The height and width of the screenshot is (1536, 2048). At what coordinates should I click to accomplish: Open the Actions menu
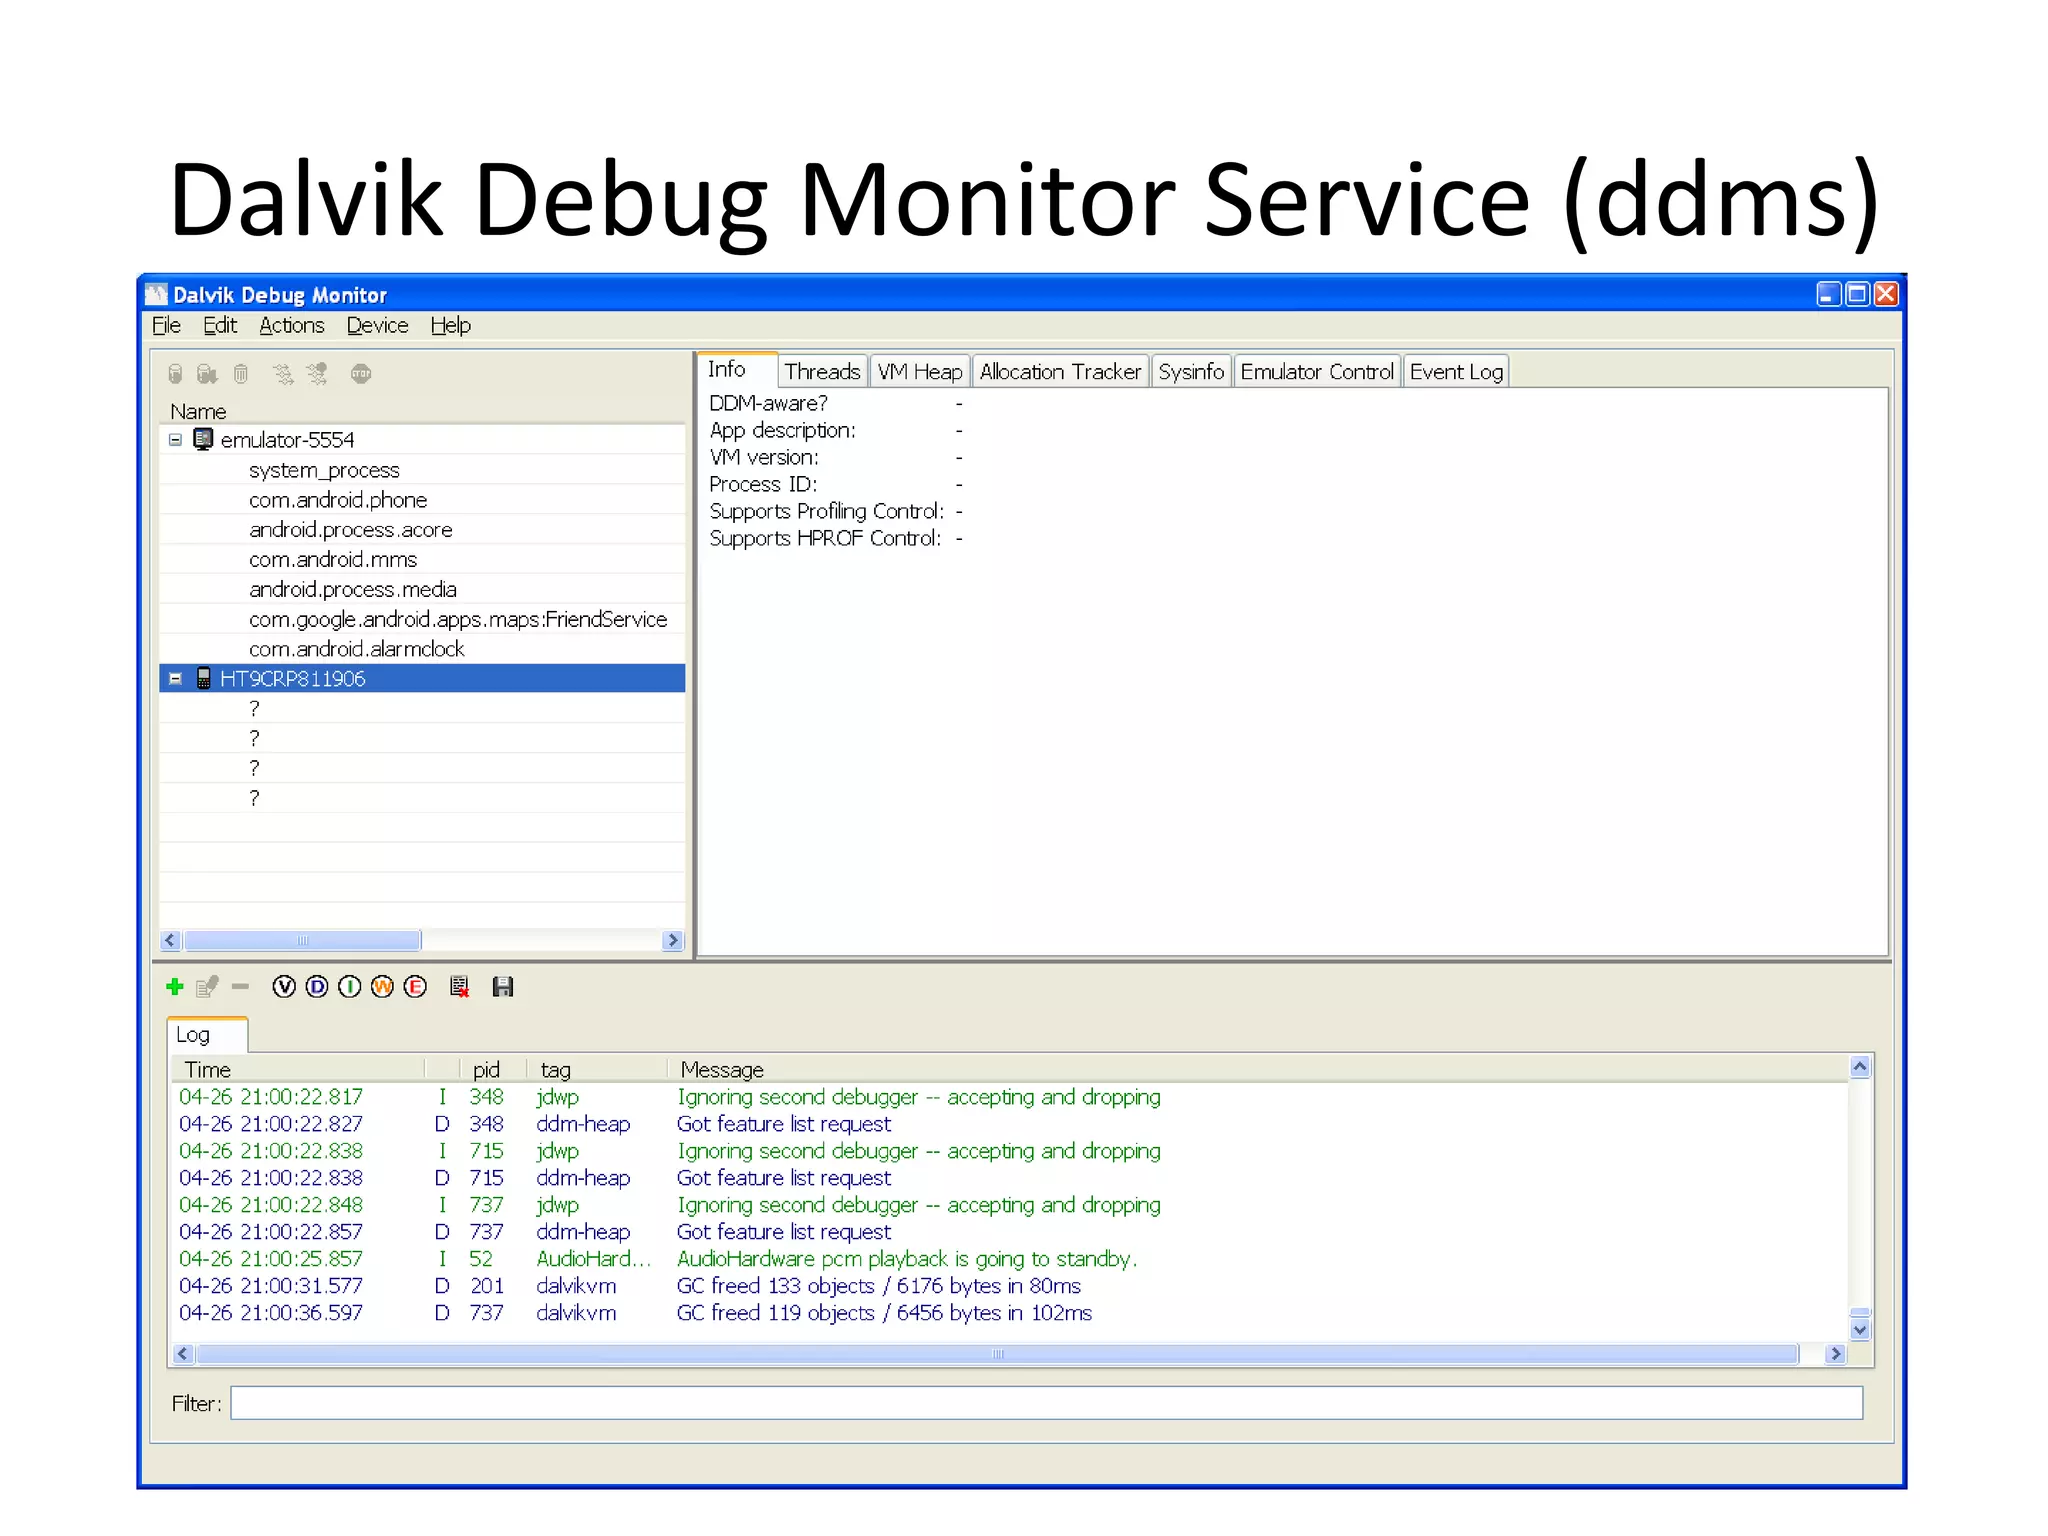pos(292,326)
